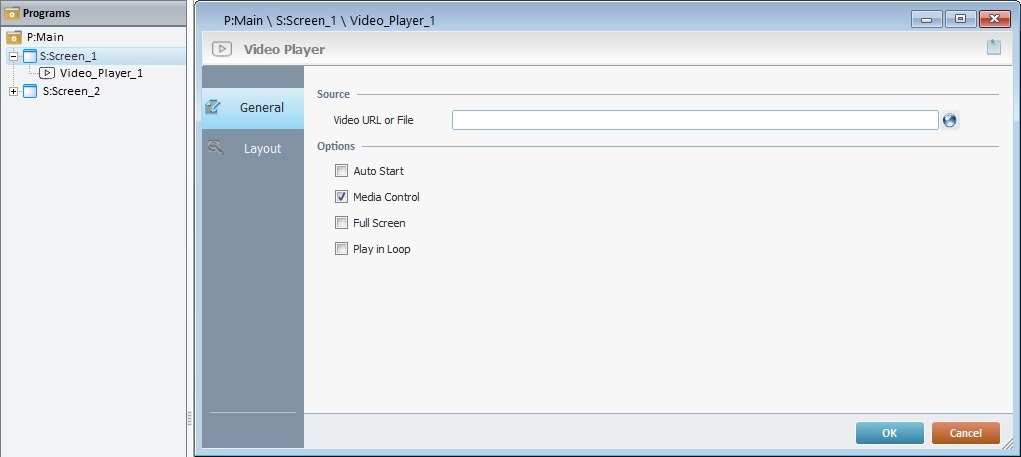Collapse the S:Screen_1 tree node
Viewport: 1021px width, 457px height.
click(14, 56)
